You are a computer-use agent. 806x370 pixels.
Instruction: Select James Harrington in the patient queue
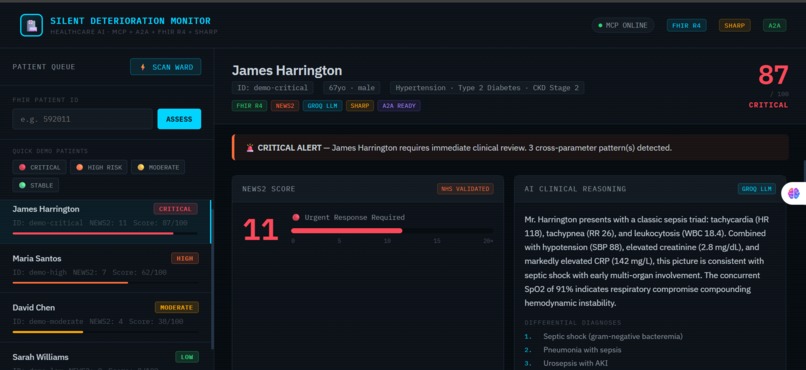(x=105, y=221)
